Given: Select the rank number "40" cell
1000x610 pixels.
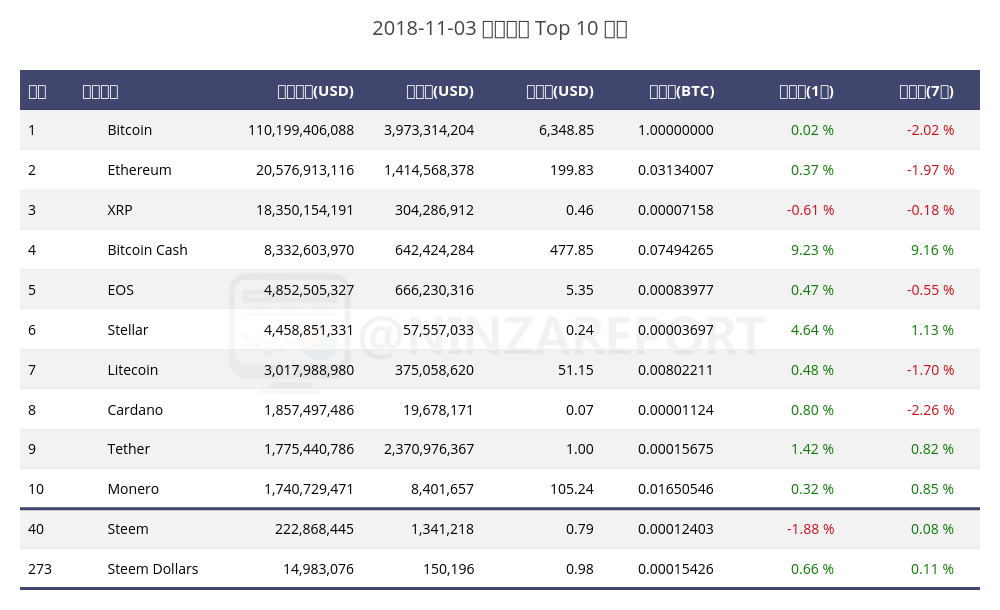Looking at the screenshot, I should pyautogui.click(x=36, y=530).
